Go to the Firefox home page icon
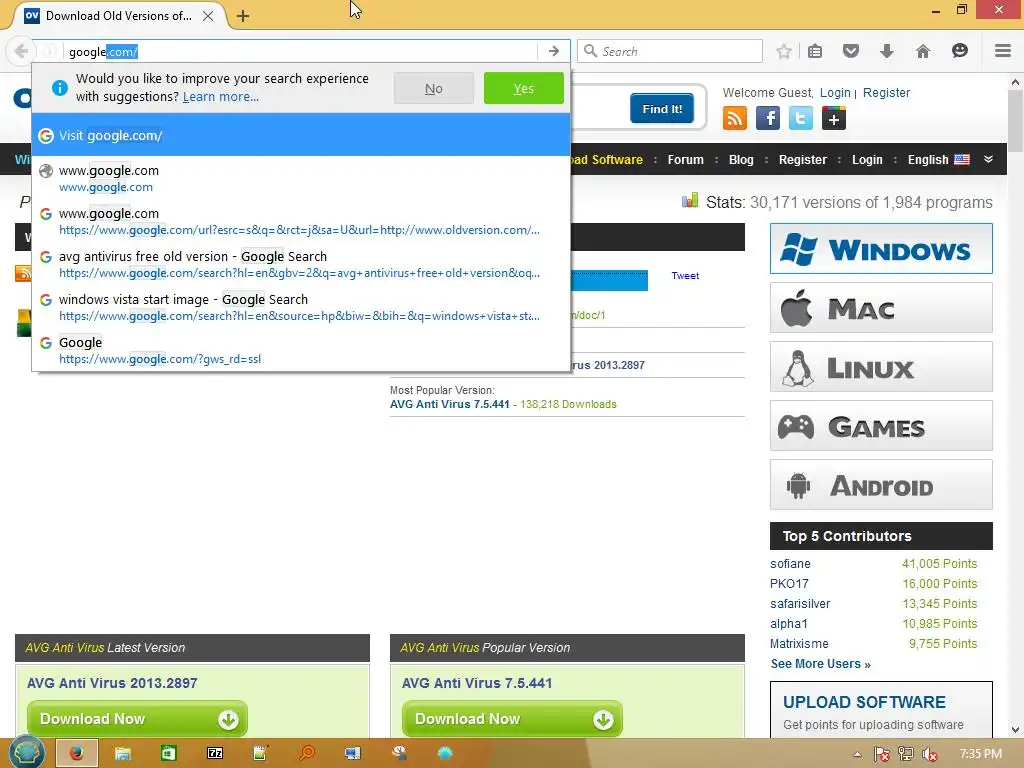 click(x=922, y=51)
